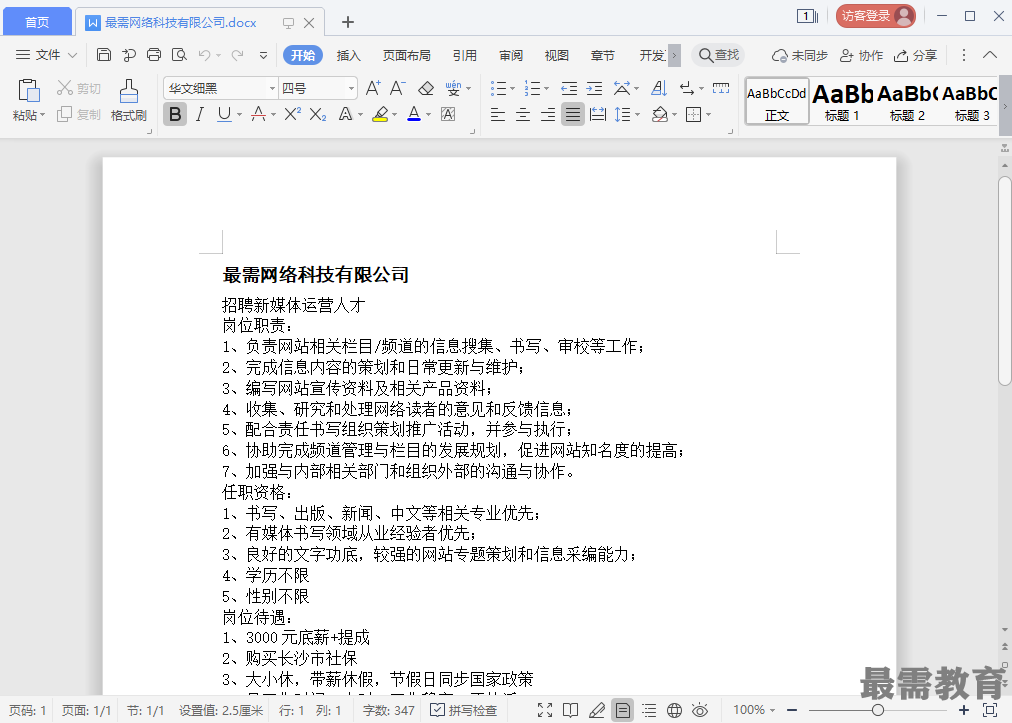
Task: Expand ribbon tabs scroll arrow
Action: (x=674, y=56)
